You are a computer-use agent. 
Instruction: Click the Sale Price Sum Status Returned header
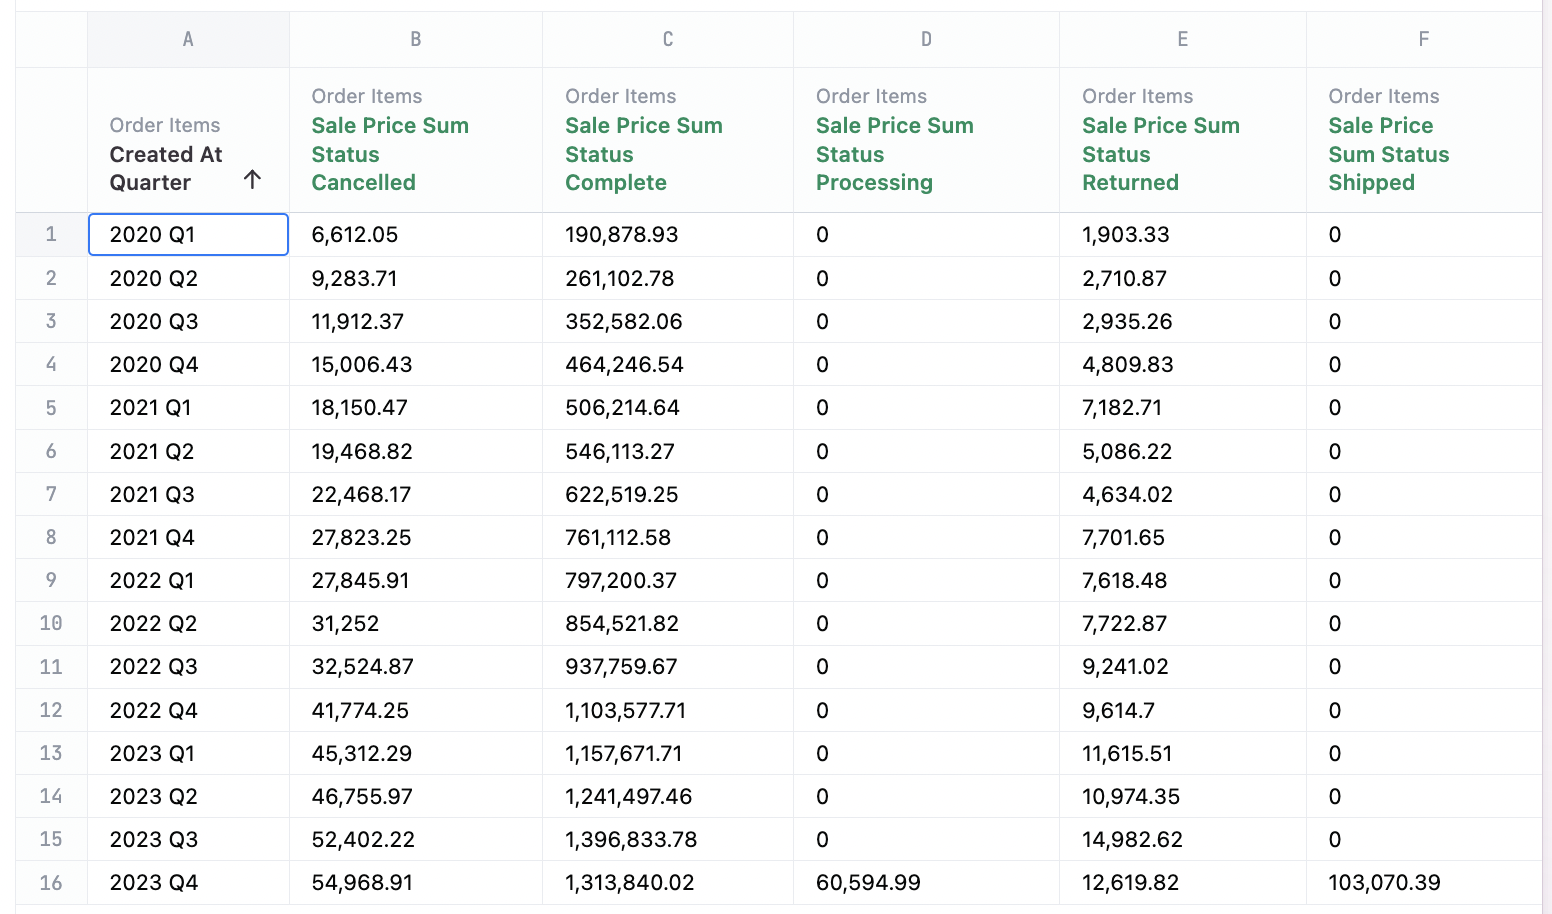pos(1160,154)
